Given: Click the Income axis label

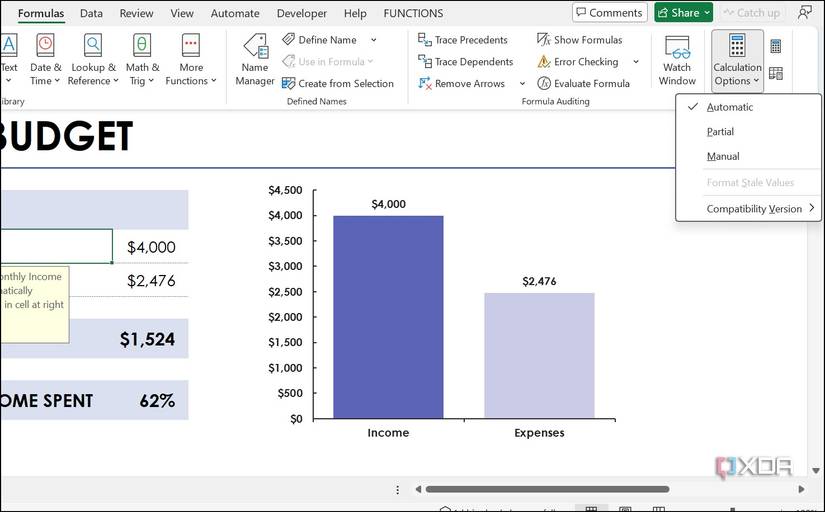Looking at the screenshot, I should click(x=388, y=433).
